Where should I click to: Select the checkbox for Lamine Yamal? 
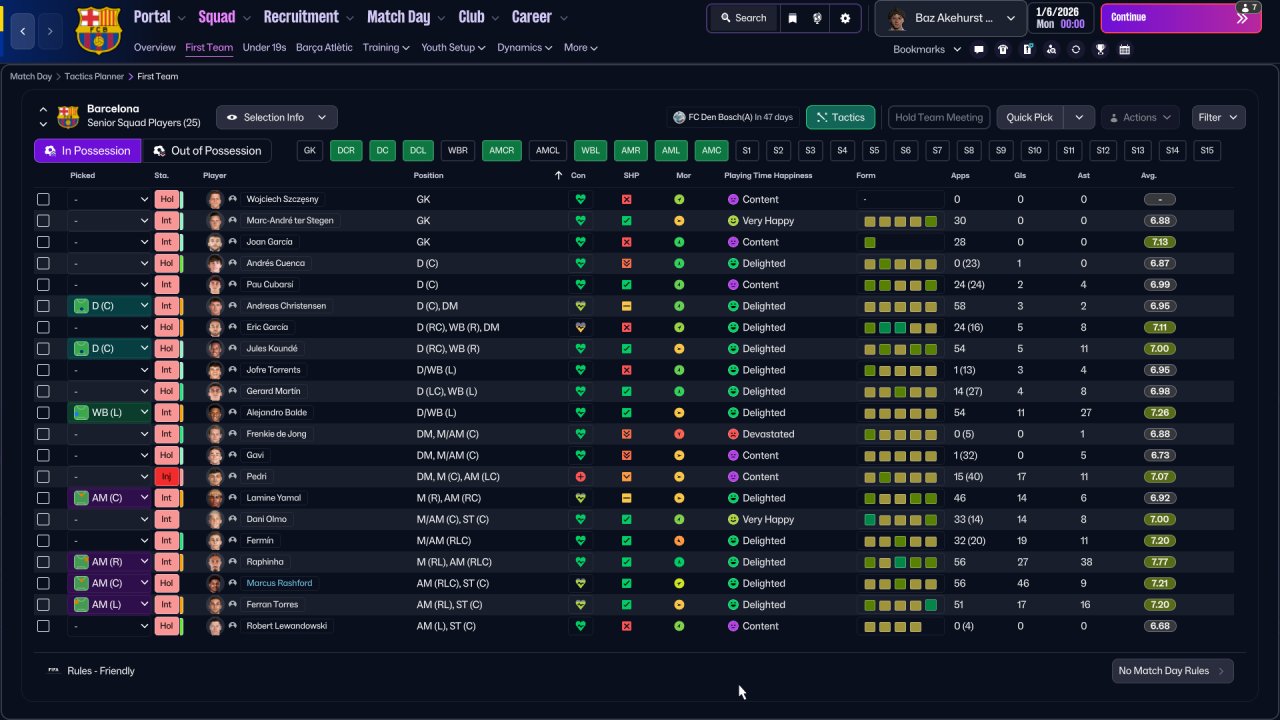pos(43,498)
